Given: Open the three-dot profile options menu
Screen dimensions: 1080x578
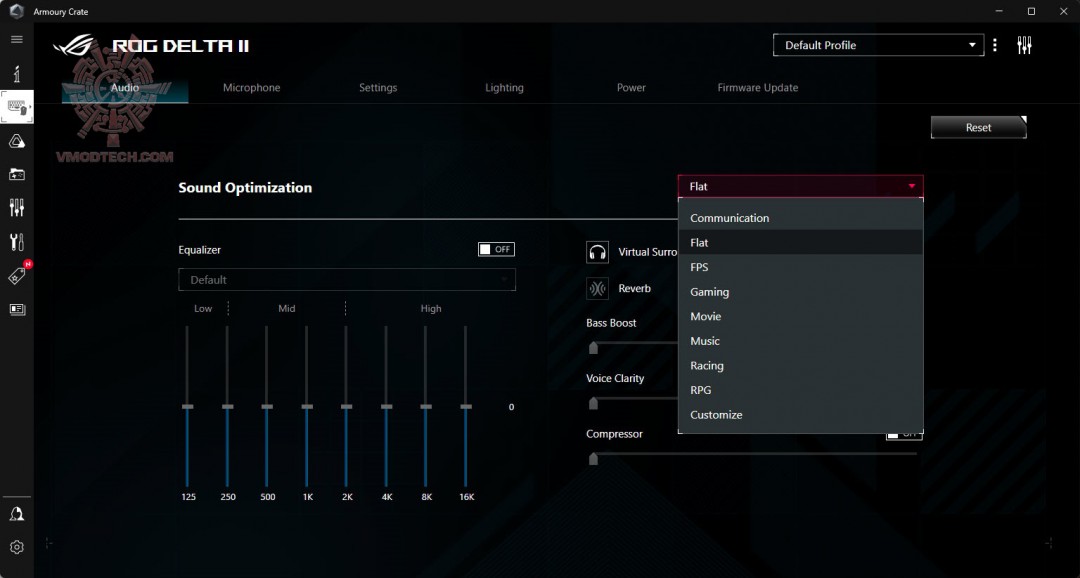Looking at the screenshot, I should [995, 45].
